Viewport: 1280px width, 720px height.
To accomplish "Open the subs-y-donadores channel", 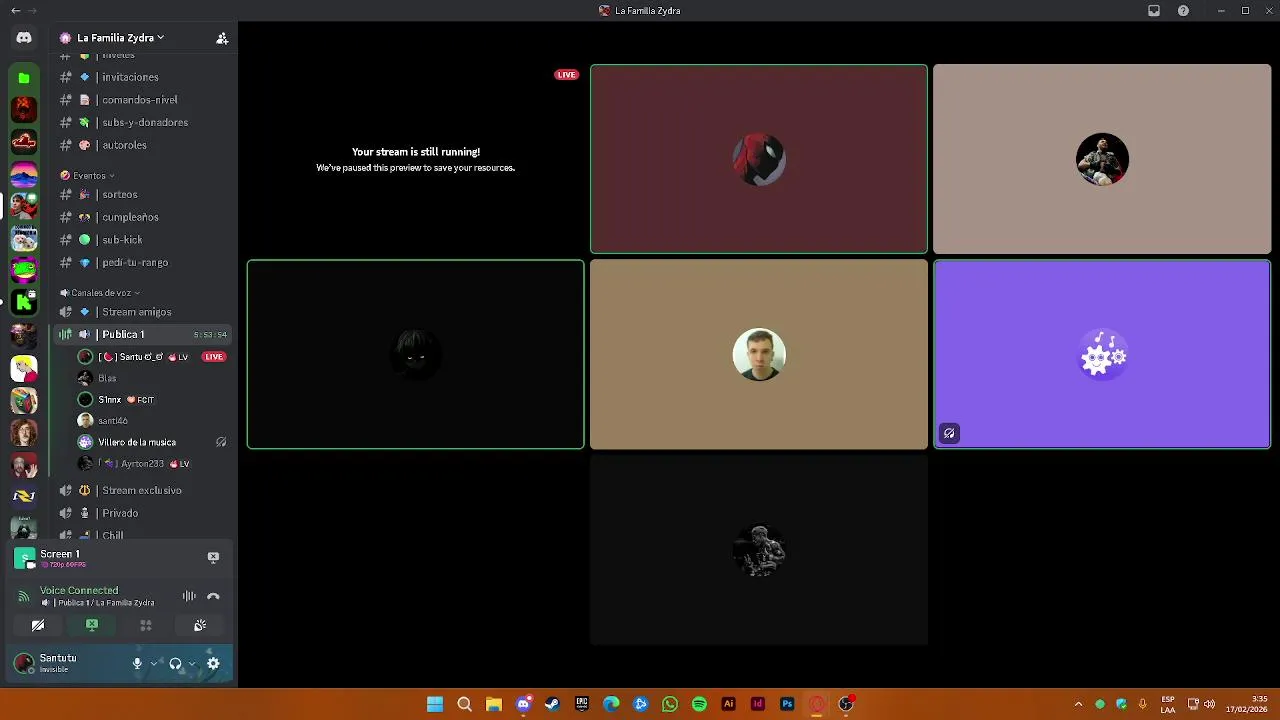I will 144,122.
